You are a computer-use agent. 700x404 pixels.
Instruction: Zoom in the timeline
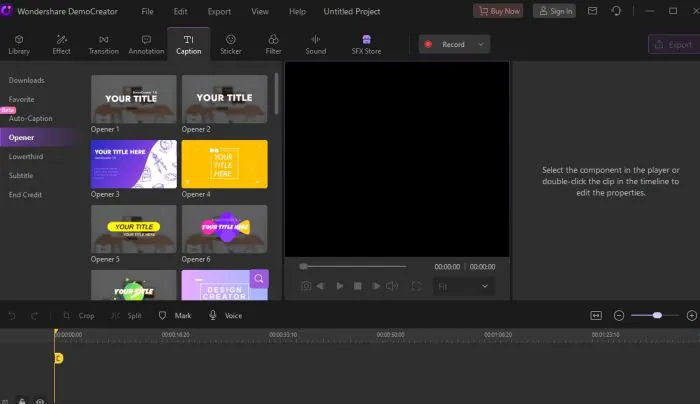click(692, 316)
